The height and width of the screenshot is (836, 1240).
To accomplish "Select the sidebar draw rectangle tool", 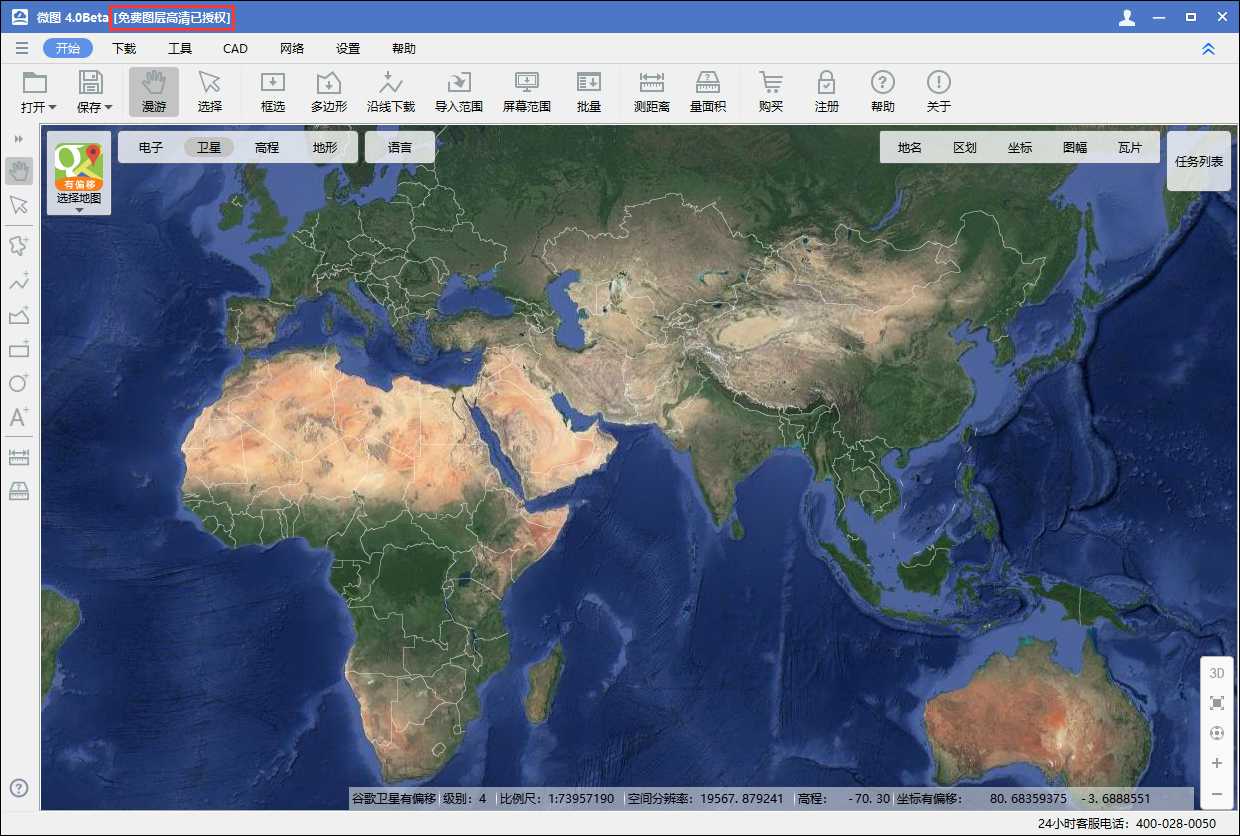I will (x=19, y=349).
